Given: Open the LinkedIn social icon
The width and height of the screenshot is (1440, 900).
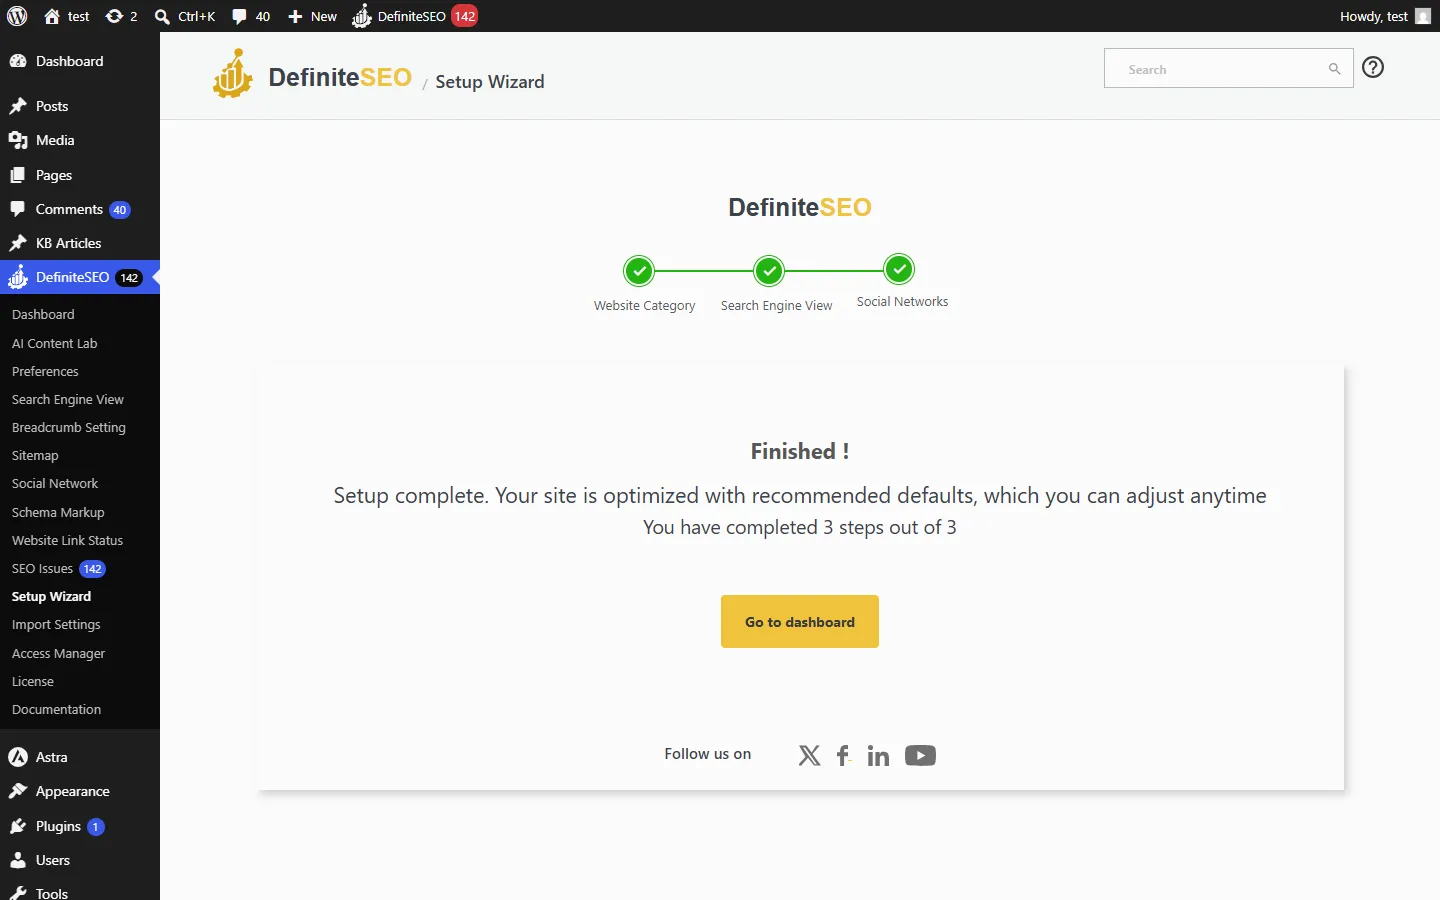Looking at the screenshot, I should [878, 755].
